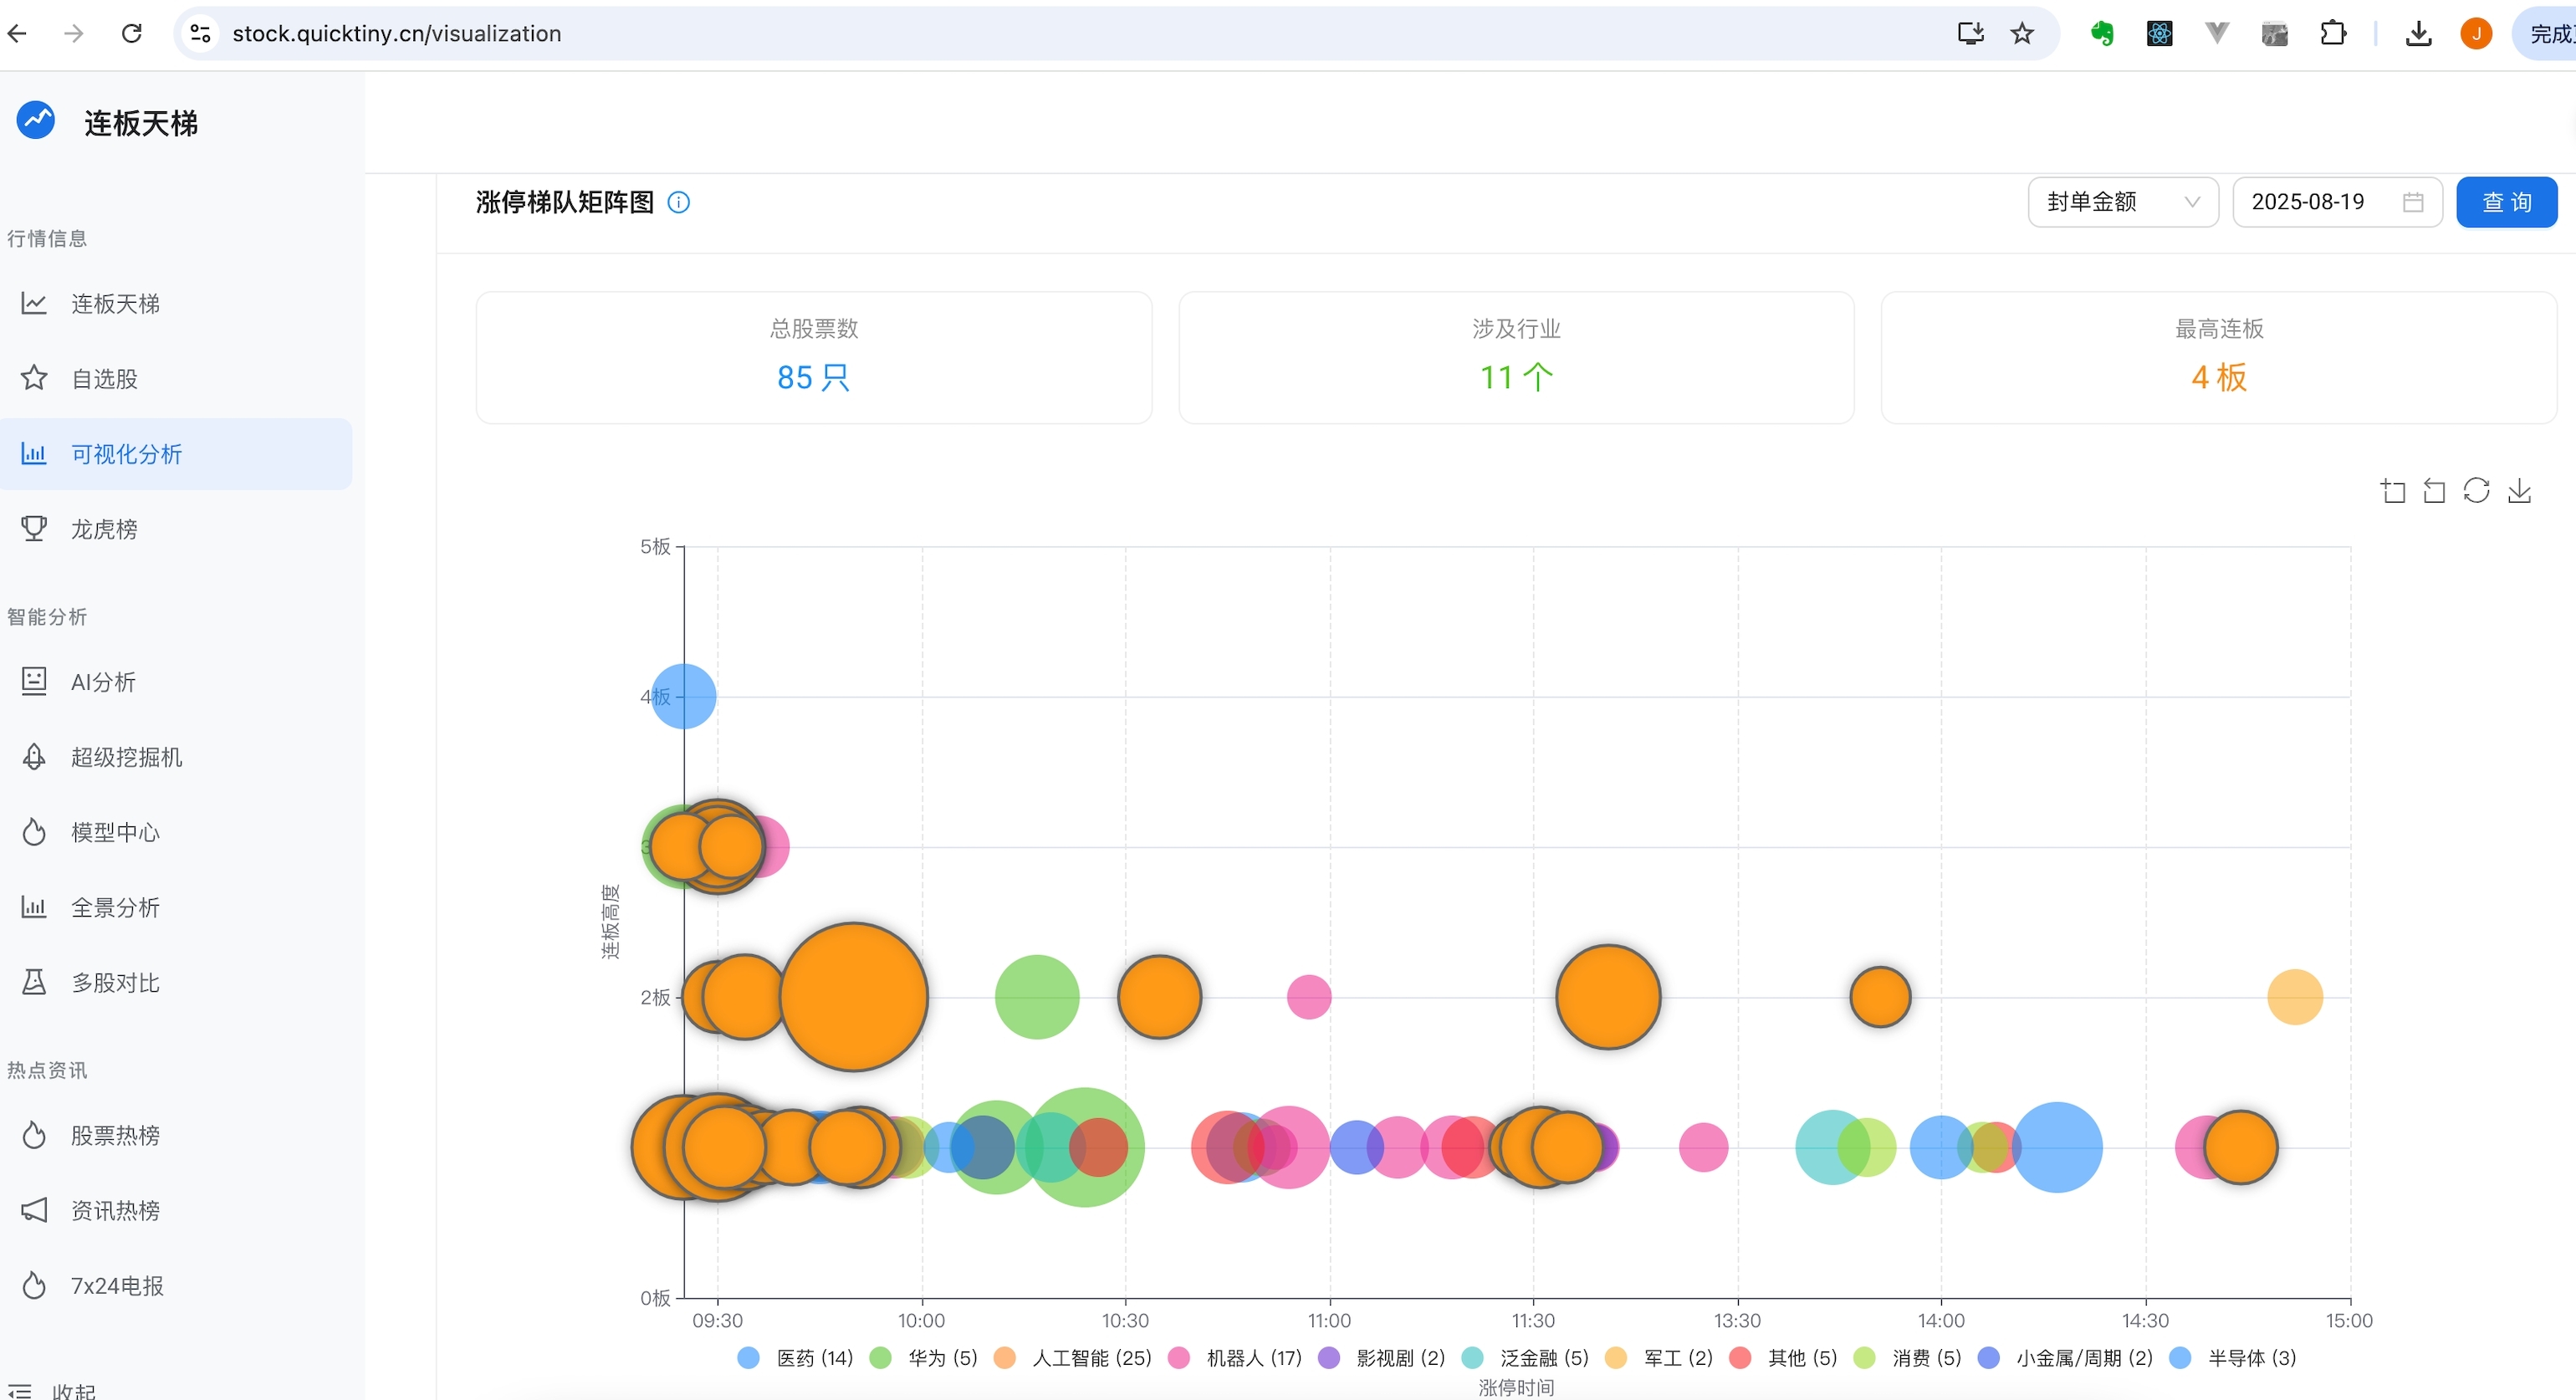Click the light orange bubble near 15:00 at 2板
Viewport: 2576px width, 1400px height.
(2295, 996)
